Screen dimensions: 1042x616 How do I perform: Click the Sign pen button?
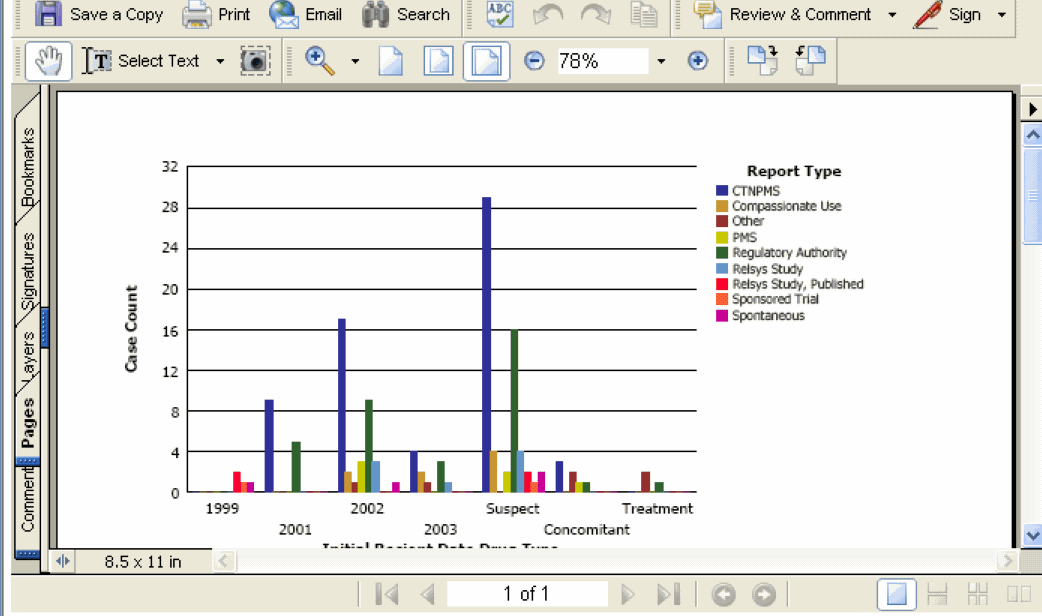click(947, 14)
